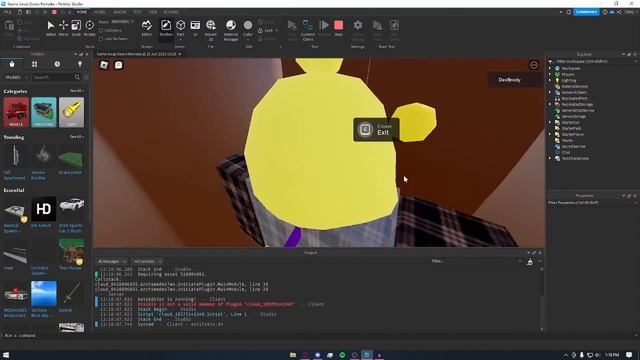Screen dimensions: 640x360
Task: Toggle the Collisions checkbox
Action: [101, 31]
